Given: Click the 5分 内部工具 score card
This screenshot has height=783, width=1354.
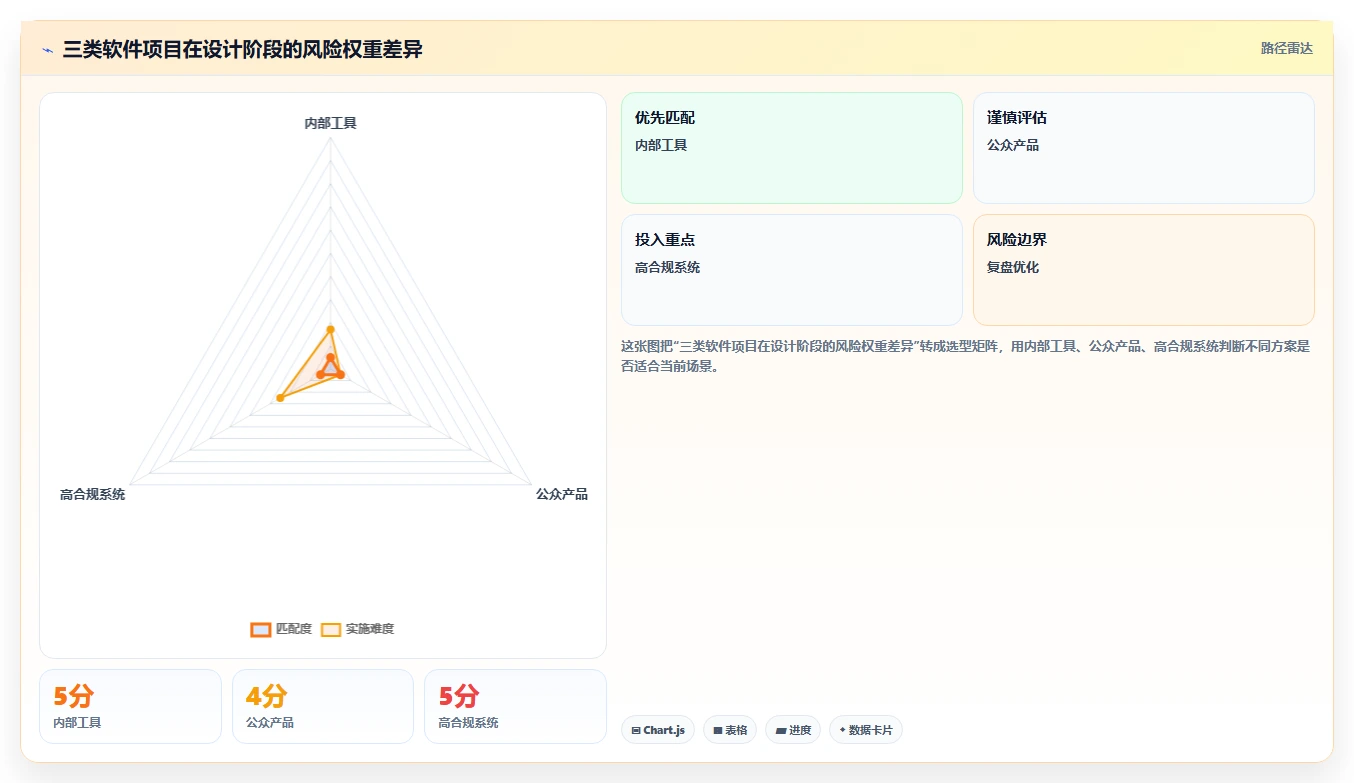Looking at the screenshot, I should tap(130, 706).
